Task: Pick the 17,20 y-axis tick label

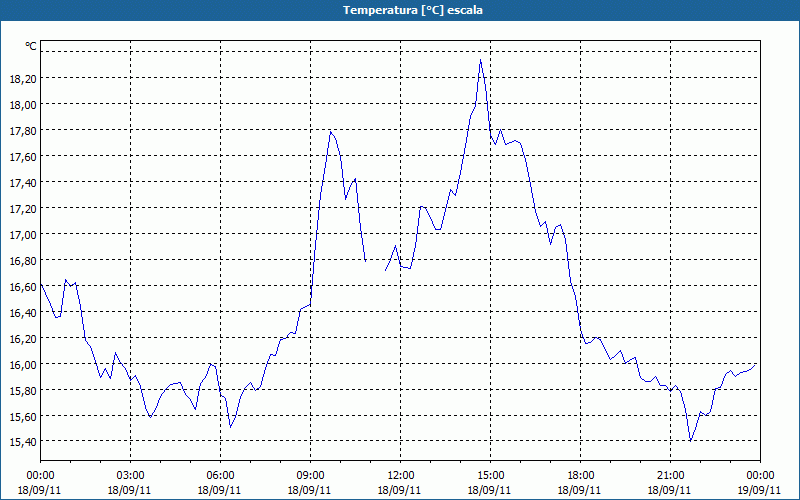Action: click(23, 208)
